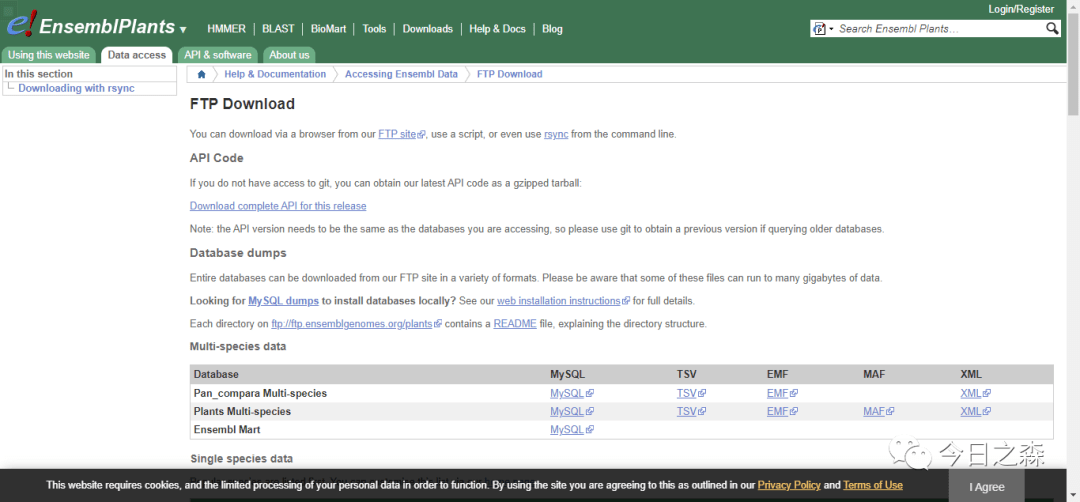
Task: Click the home icon in breadcrumb
Action: (x=202, y=74)
